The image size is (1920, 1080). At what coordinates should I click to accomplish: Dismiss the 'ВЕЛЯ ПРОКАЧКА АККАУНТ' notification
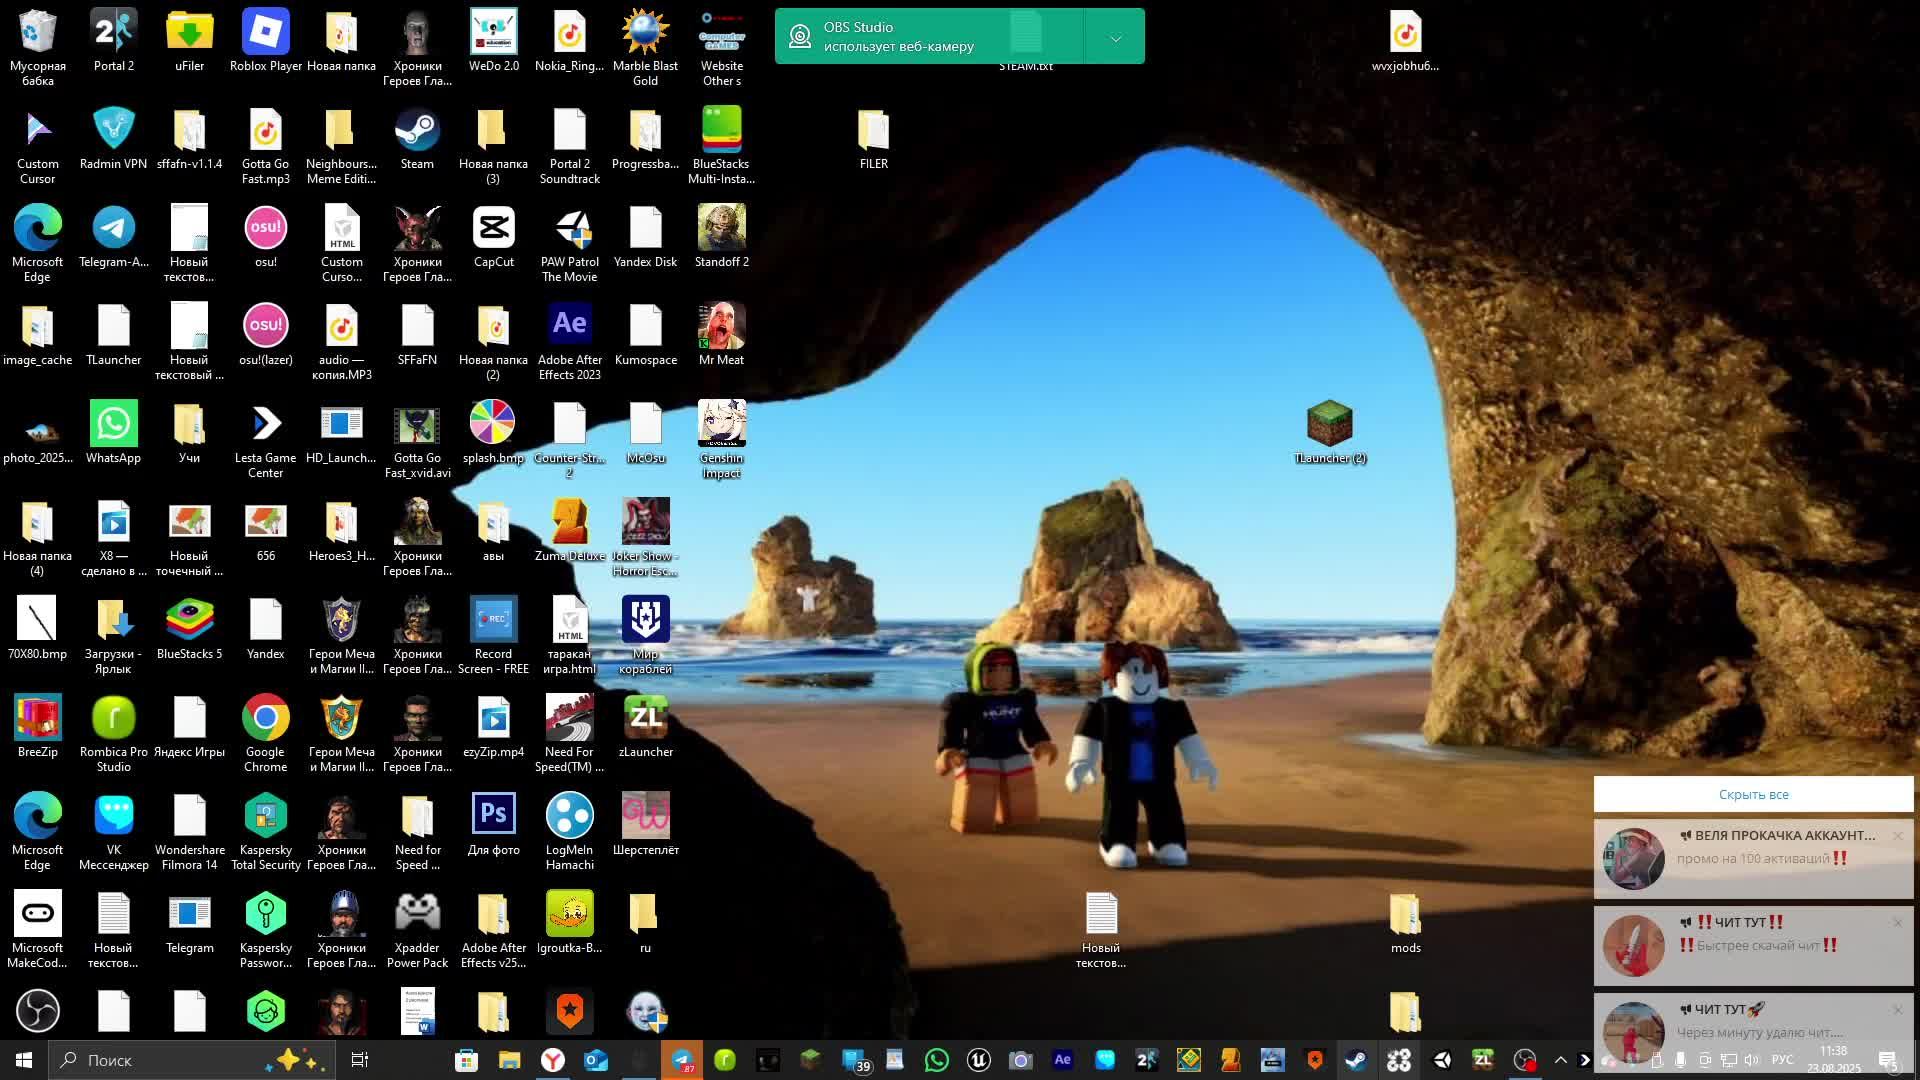click(x=1897, y=836)
